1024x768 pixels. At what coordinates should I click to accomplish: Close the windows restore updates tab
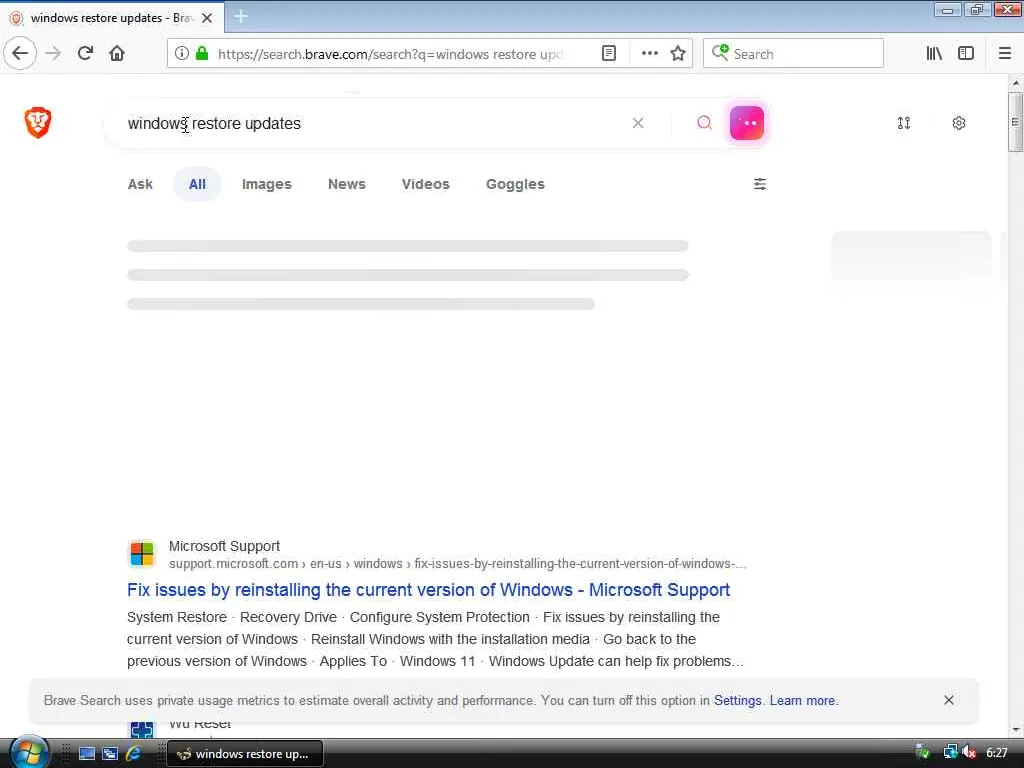[207, 18]
